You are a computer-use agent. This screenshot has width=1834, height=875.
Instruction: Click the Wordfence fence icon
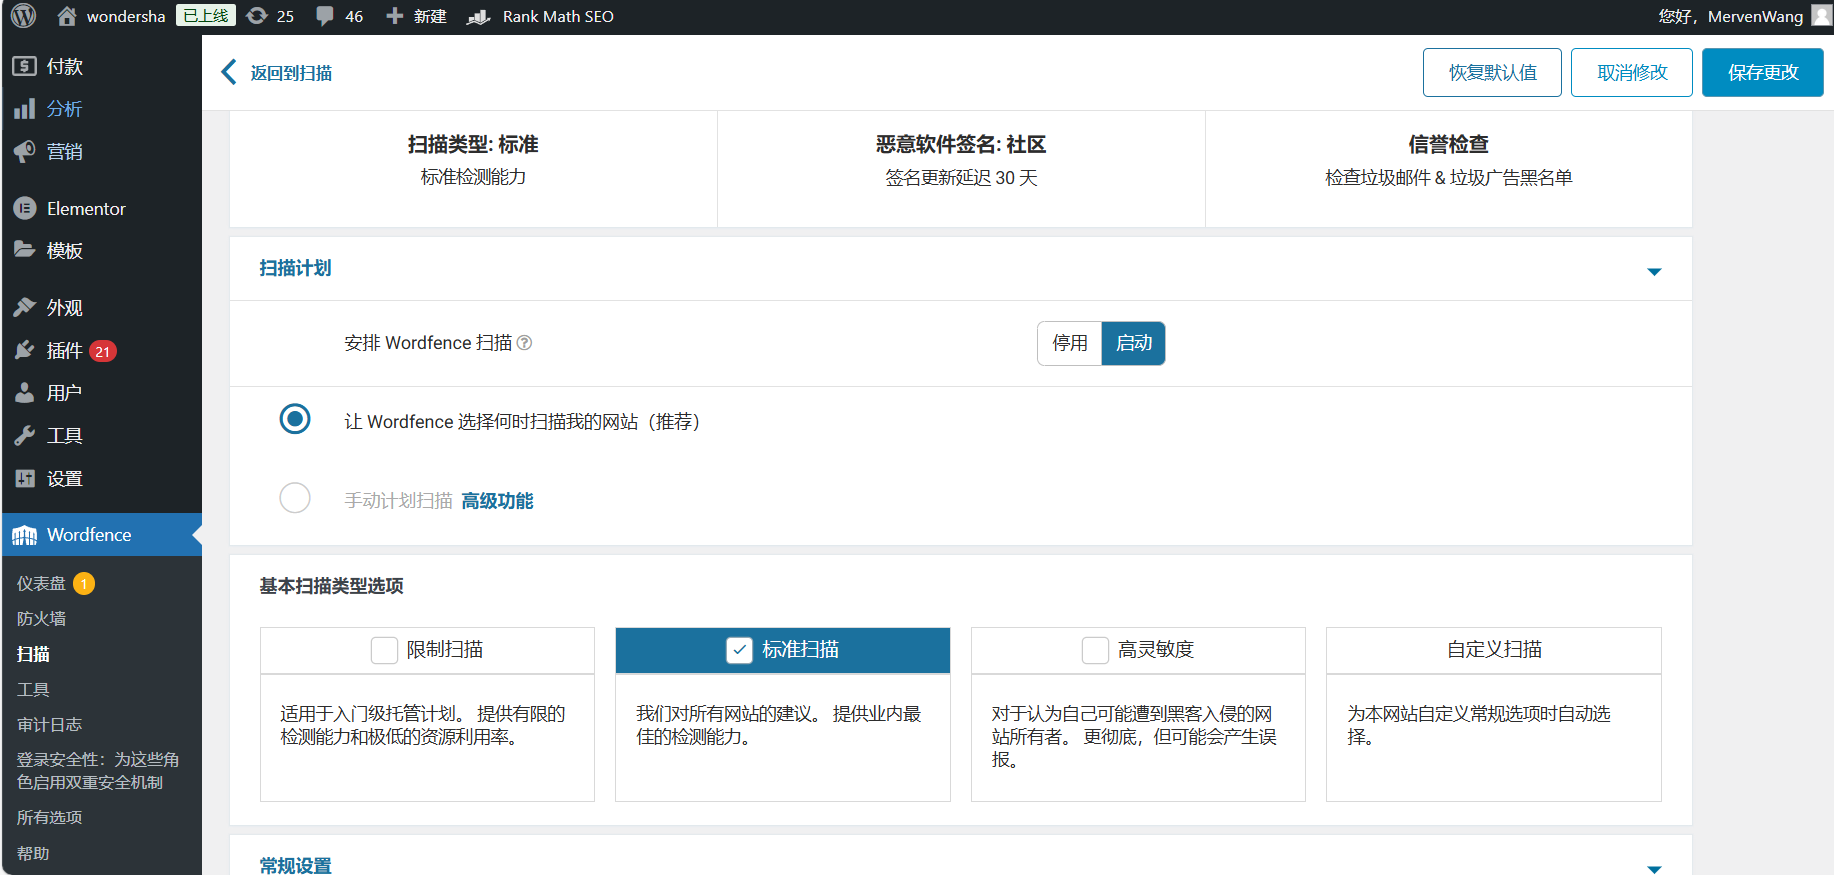click(25, 535)
